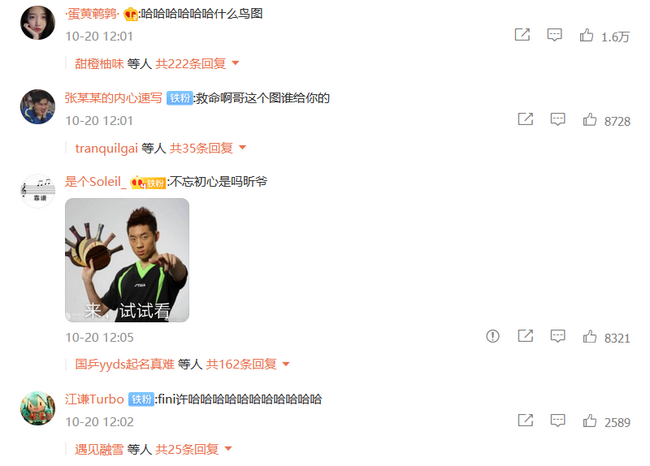Expand 共25条回复 under 江谦Turbo's comment
Screen dimensions: 650x466
coord(194,449)
